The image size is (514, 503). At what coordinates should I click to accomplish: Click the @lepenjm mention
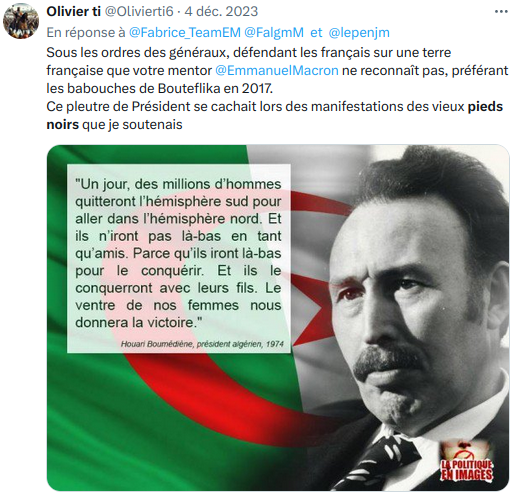pyautogui.click(x=359, y=33)
